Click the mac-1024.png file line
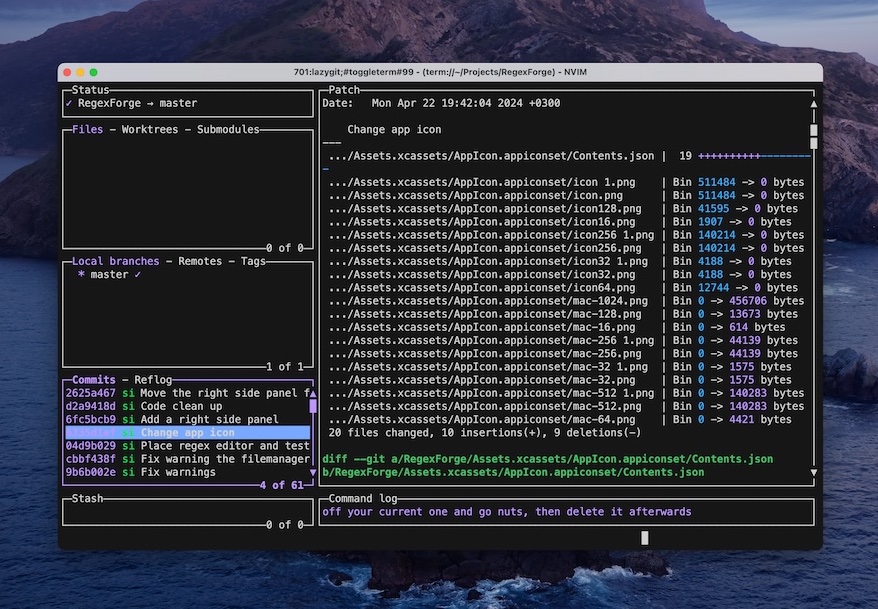878x609 pixels. pyautogui.click(x=567, y=301)
